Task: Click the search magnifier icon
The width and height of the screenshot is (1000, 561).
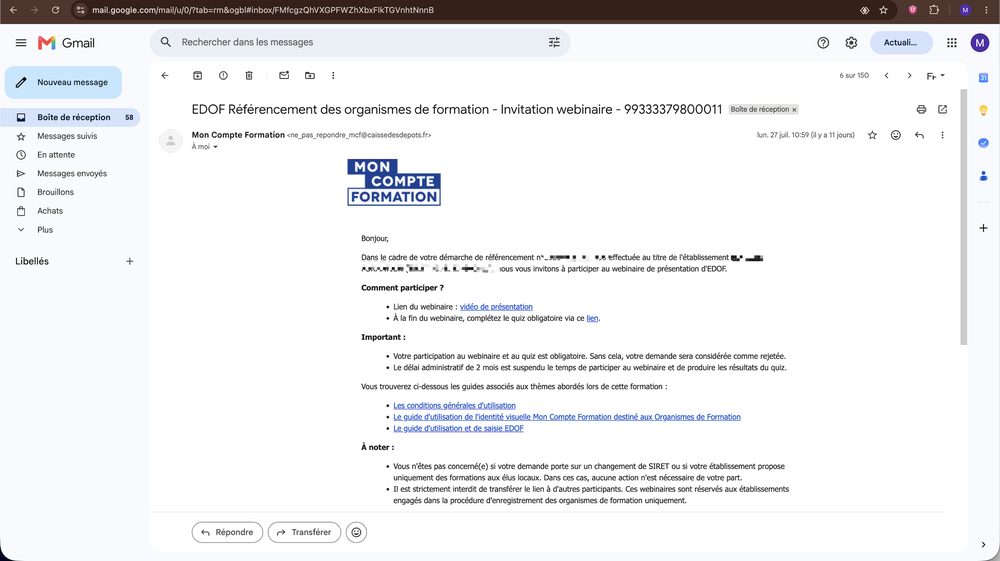Action: [x=166, y=42]
